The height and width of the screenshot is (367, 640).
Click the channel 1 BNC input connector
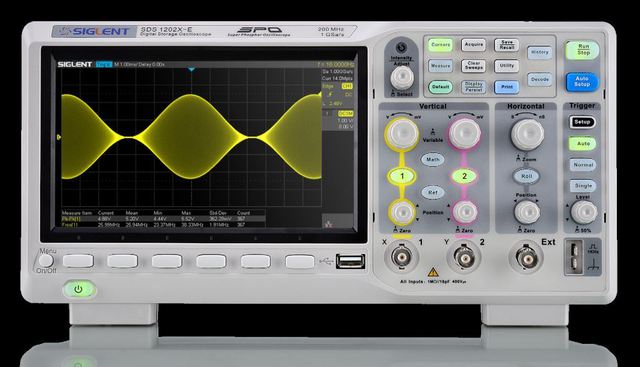pos(402,257)
